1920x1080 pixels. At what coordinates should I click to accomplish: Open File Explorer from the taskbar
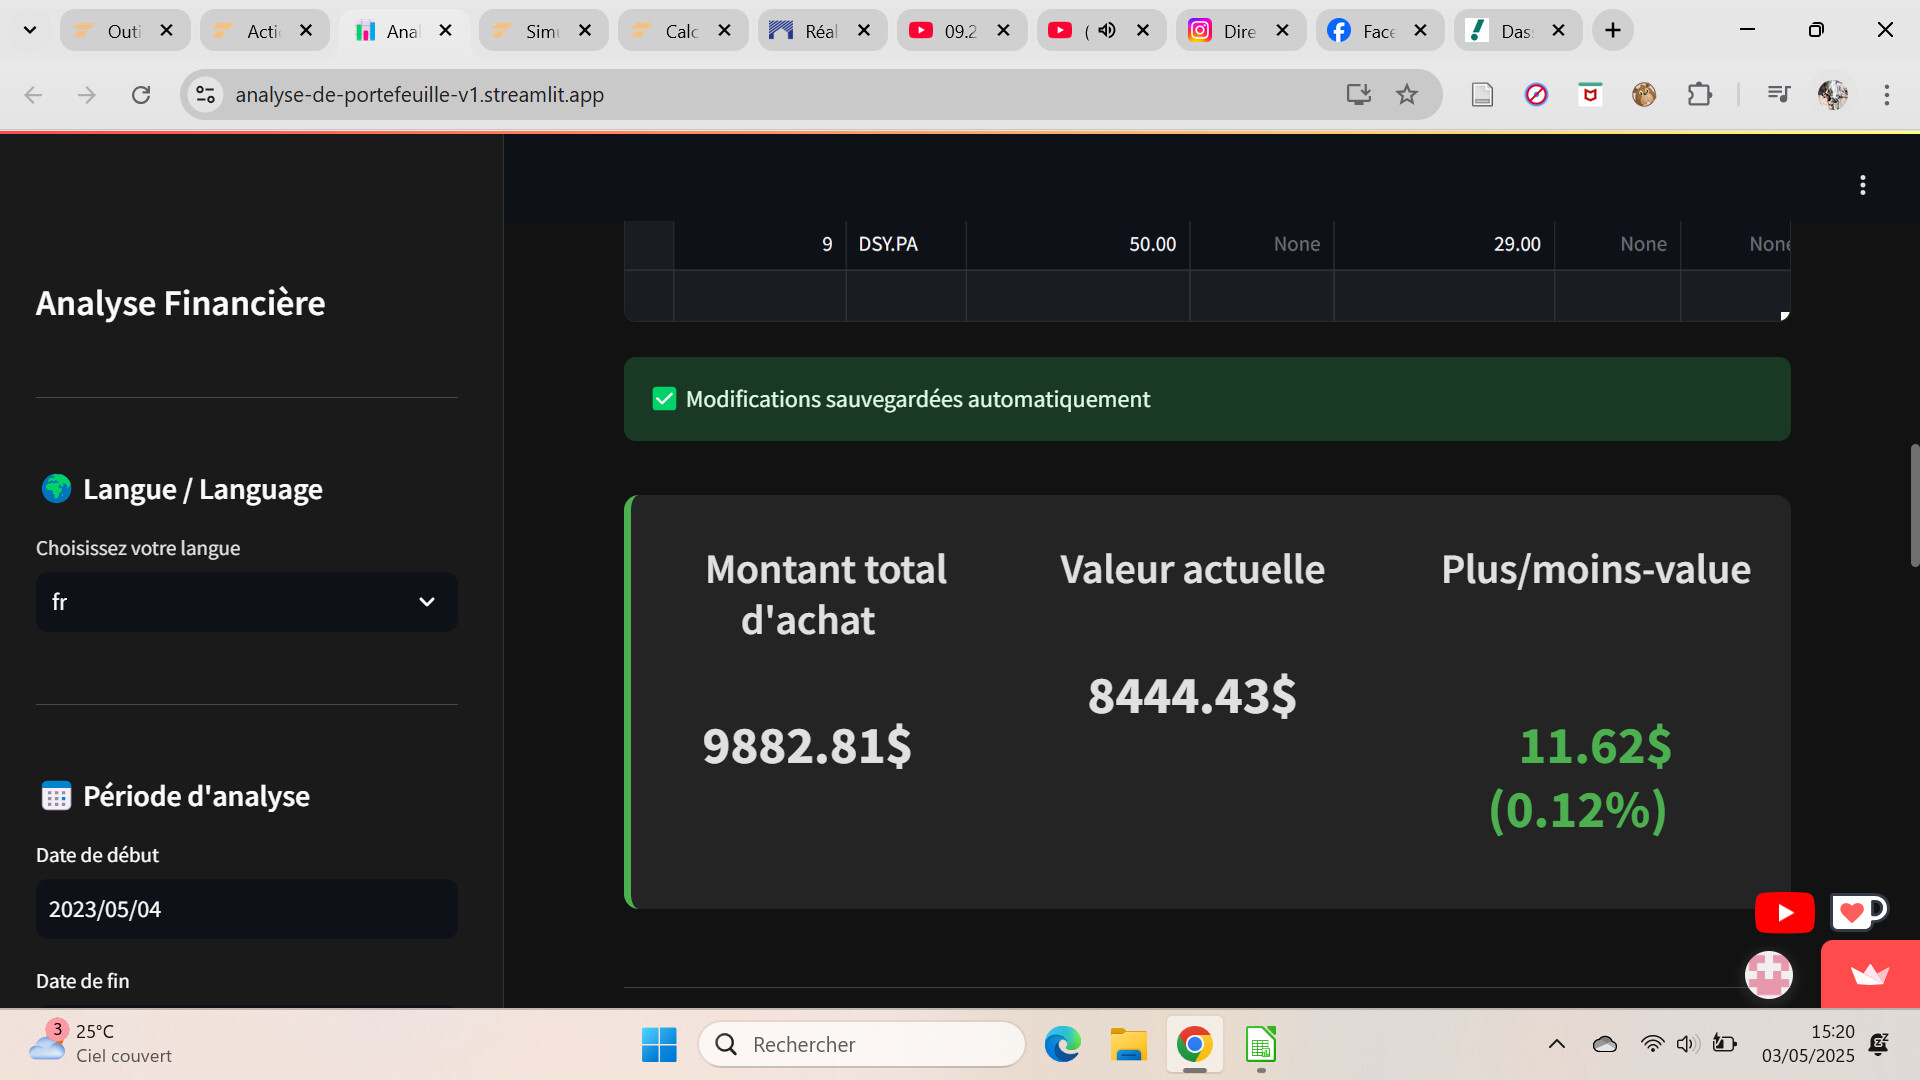tap(1128, 1045)
